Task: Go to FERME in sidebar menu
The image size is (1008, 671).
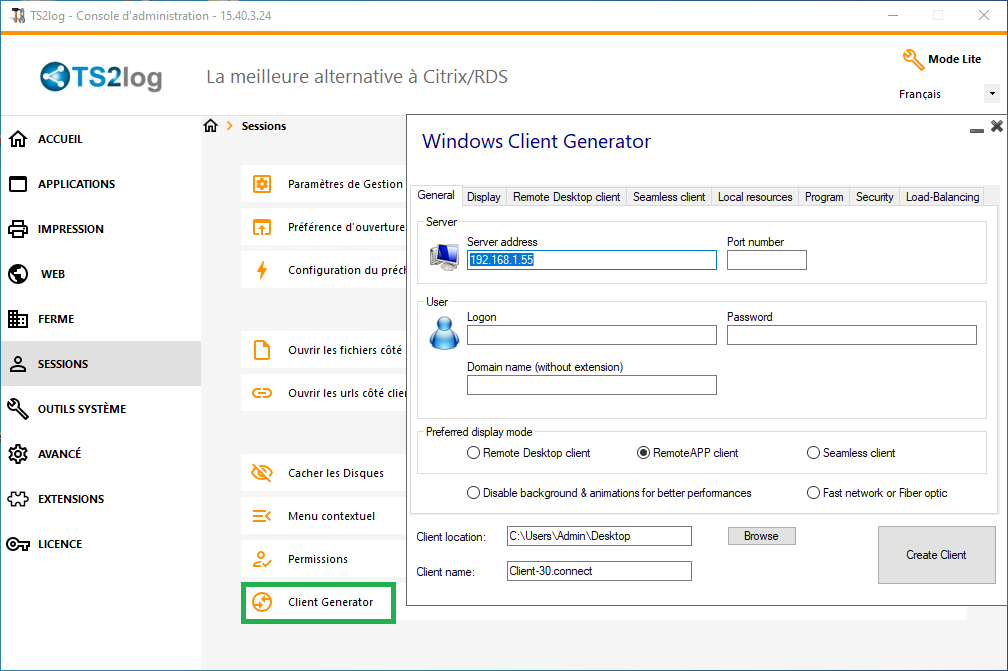Action: click(100, 319)
